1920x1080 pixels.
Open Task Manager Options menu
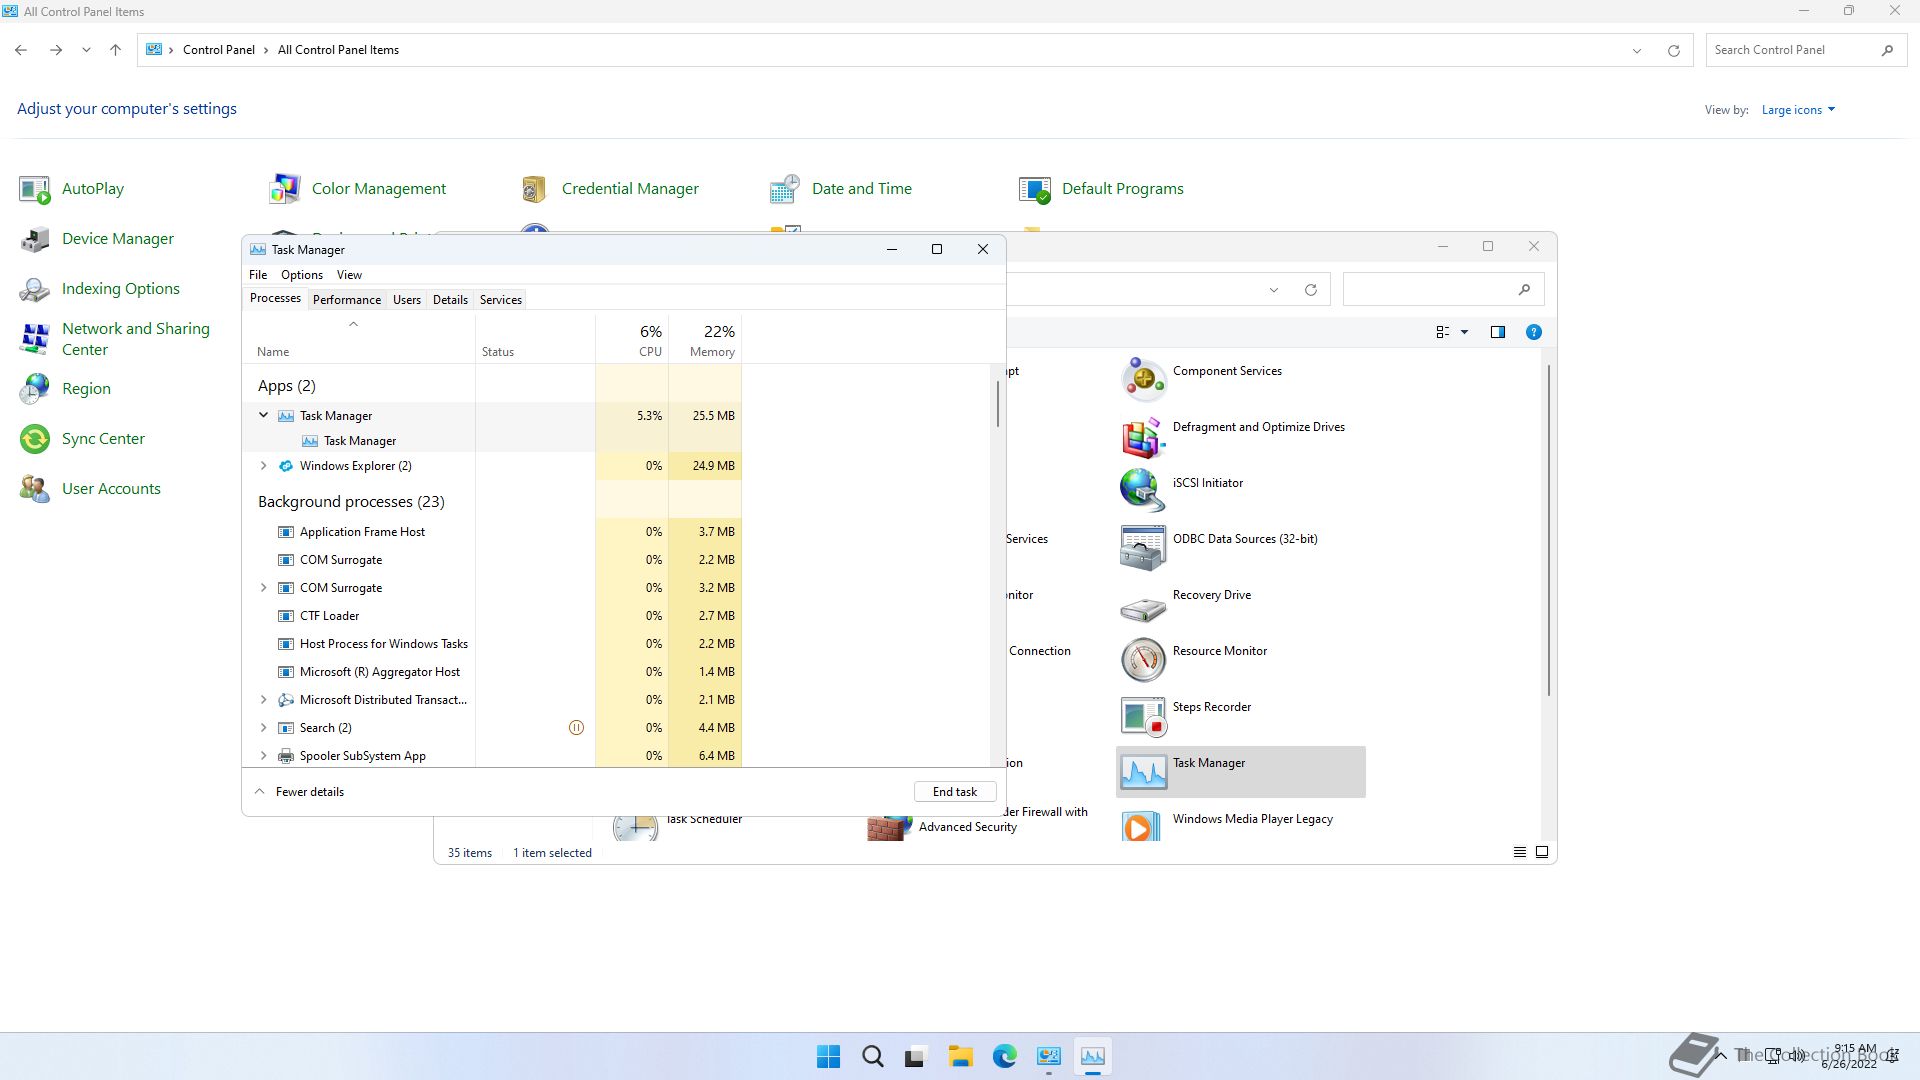[x=302, y=275]
